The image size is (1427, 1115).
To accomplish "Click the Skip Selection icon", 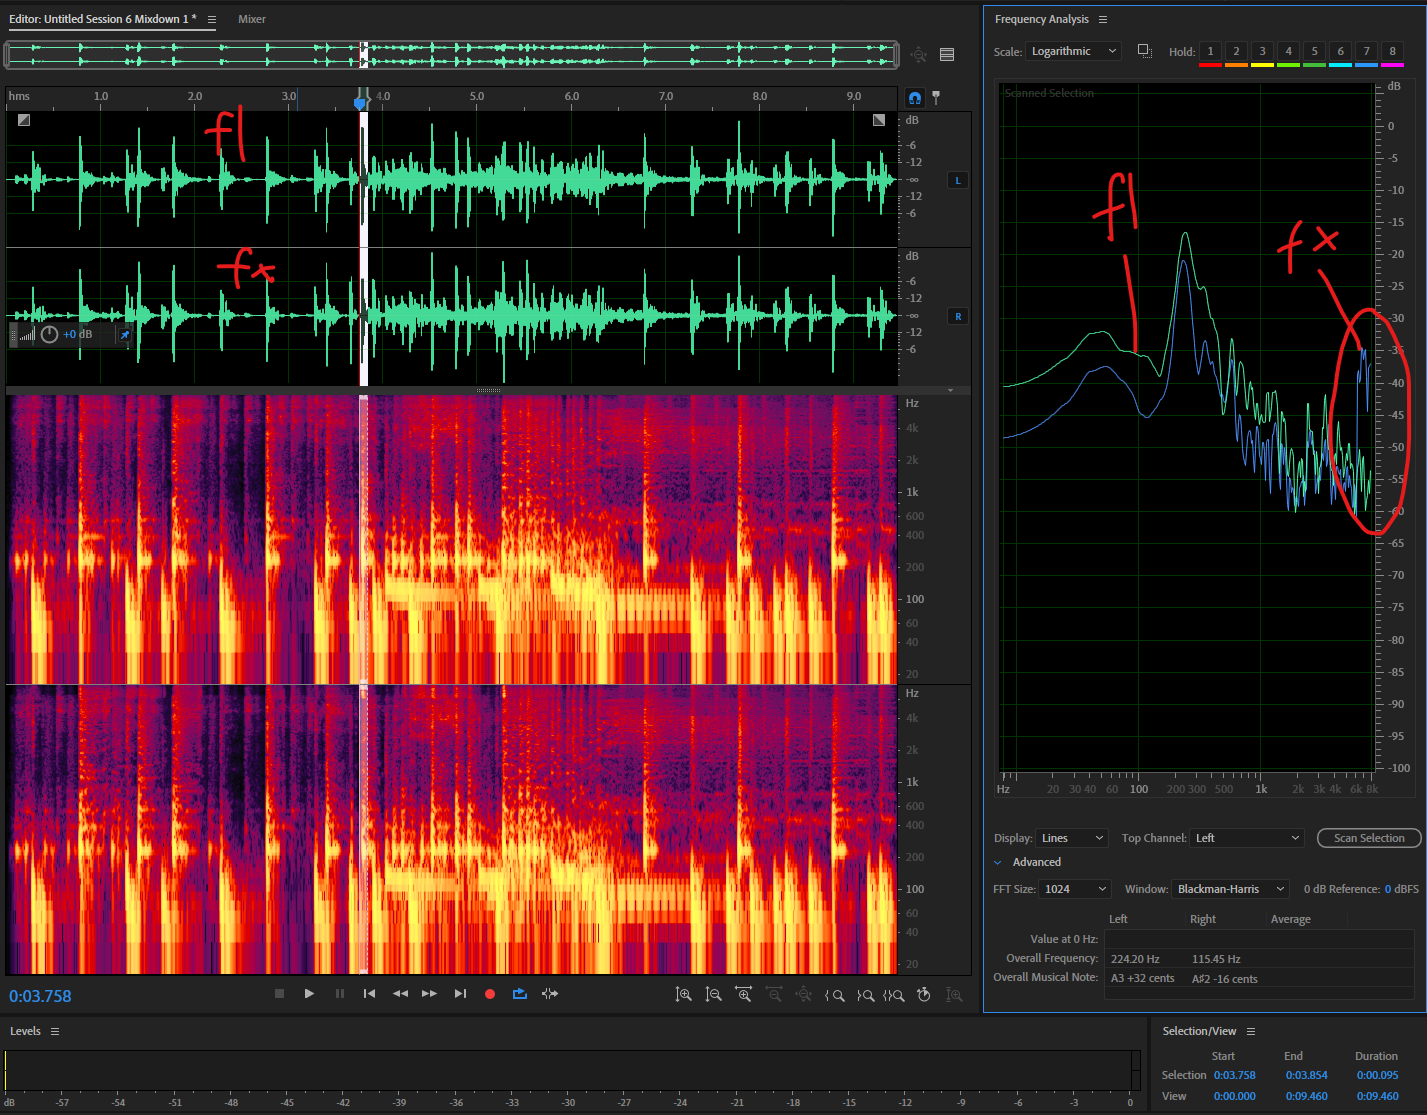I will click(550, 994).
